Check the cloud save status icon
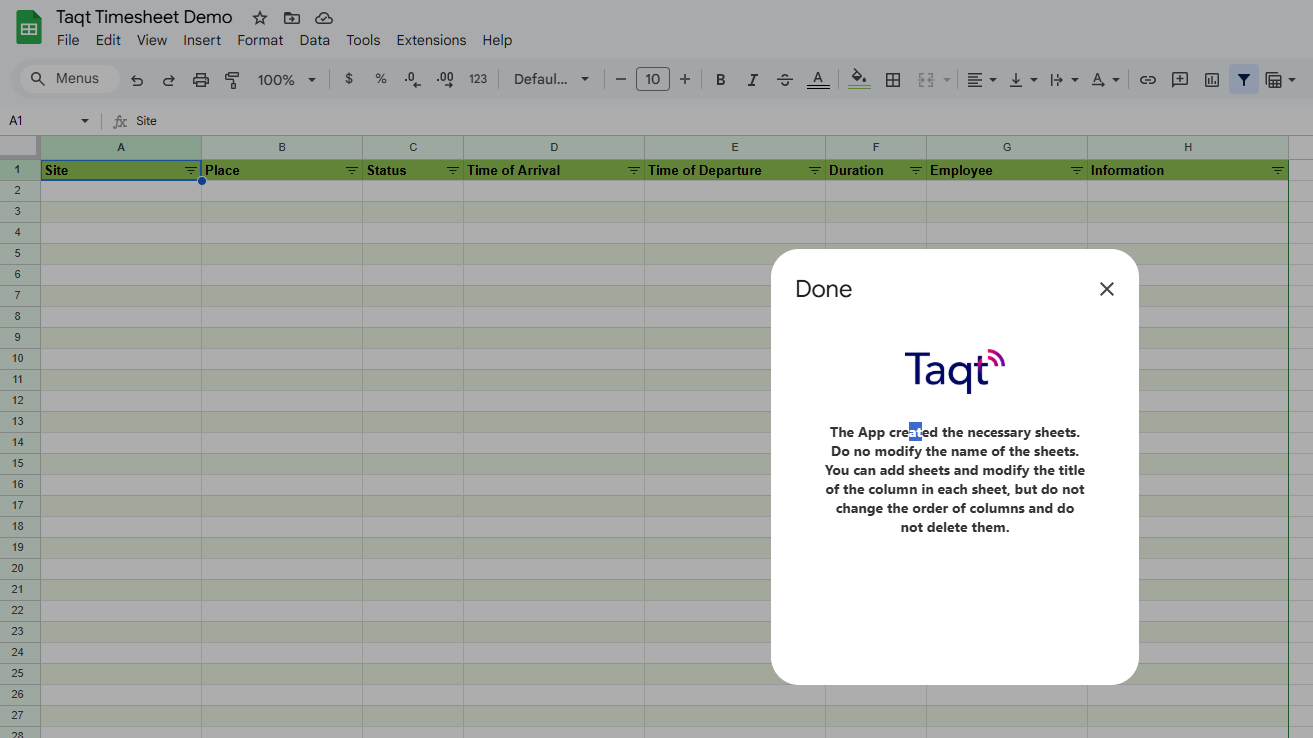This screenshot has width=1313, height=738. click(324, 18)
